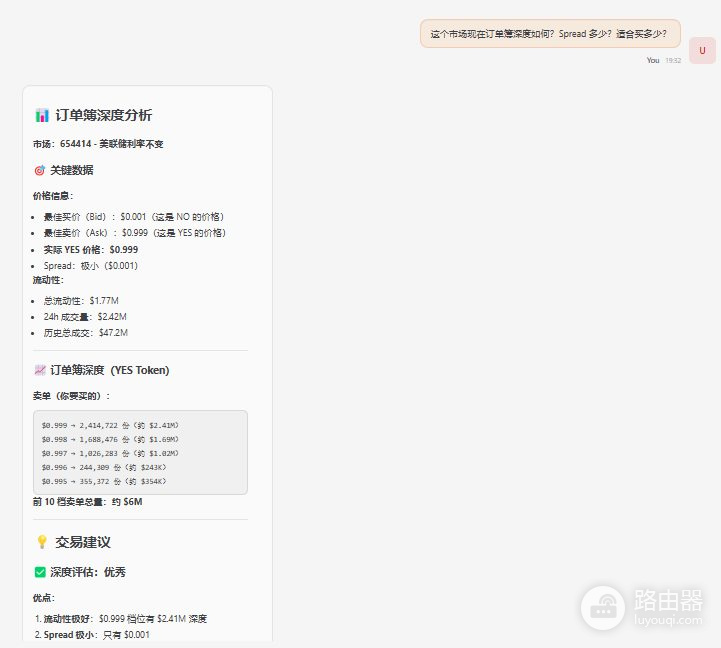Click the 最佳买价 (Bid) $0.001 line
Screen dimensions: 721x648
[134, 217]
